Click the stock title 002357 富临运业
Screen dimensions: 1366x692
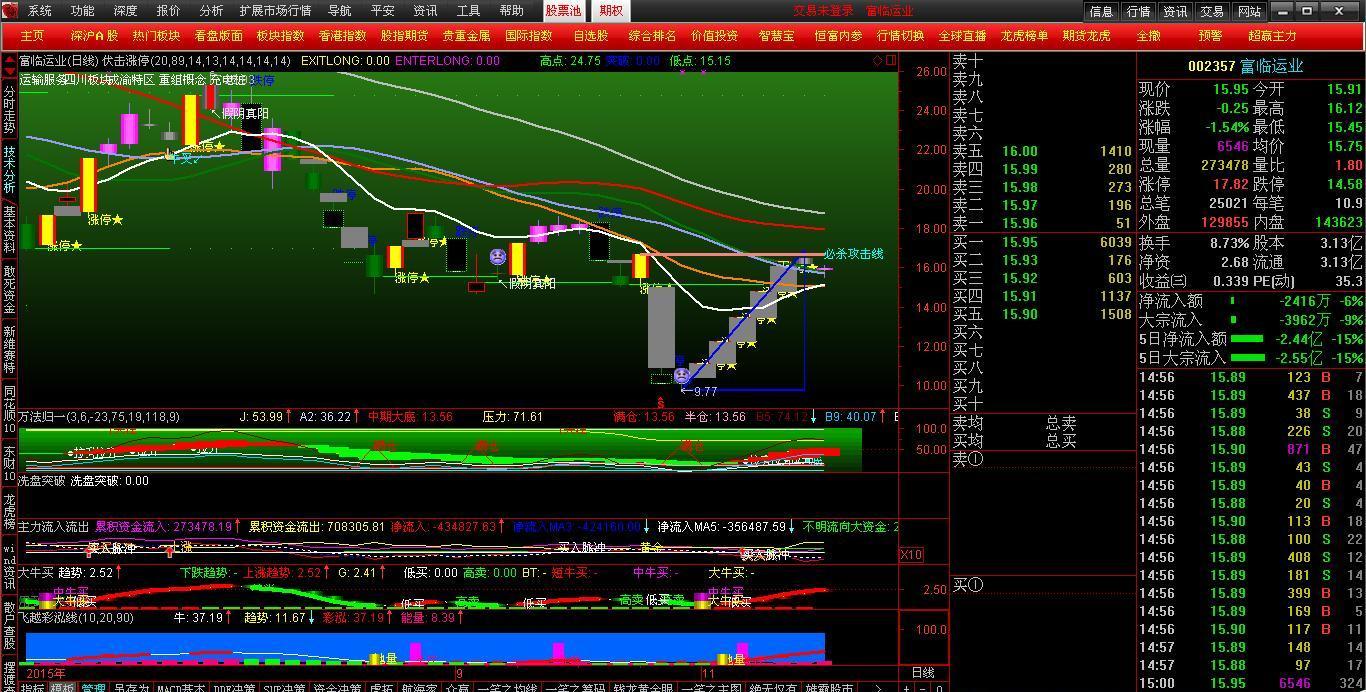[x=1246, y=66]
